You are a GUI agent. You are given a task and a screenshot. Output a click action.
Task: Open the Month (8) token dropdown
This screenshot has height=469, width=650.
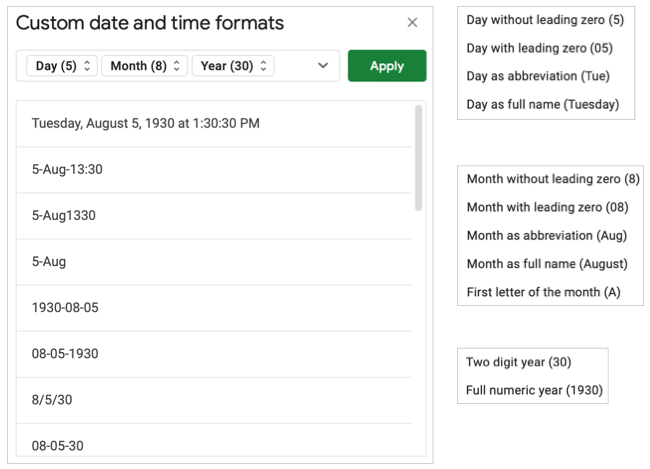pyautogui.click(x=144, y=66)
